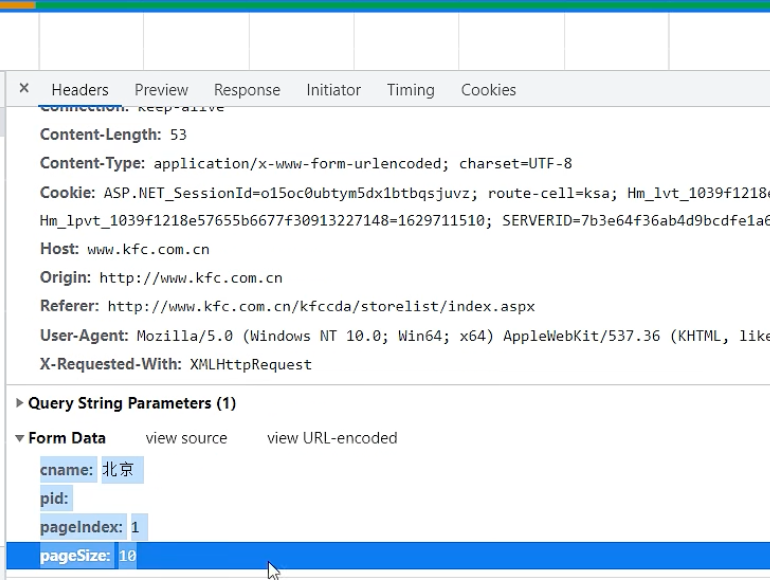Click view source for Form Data
This screenshot has height=580, width=770.
coord(186,438)
